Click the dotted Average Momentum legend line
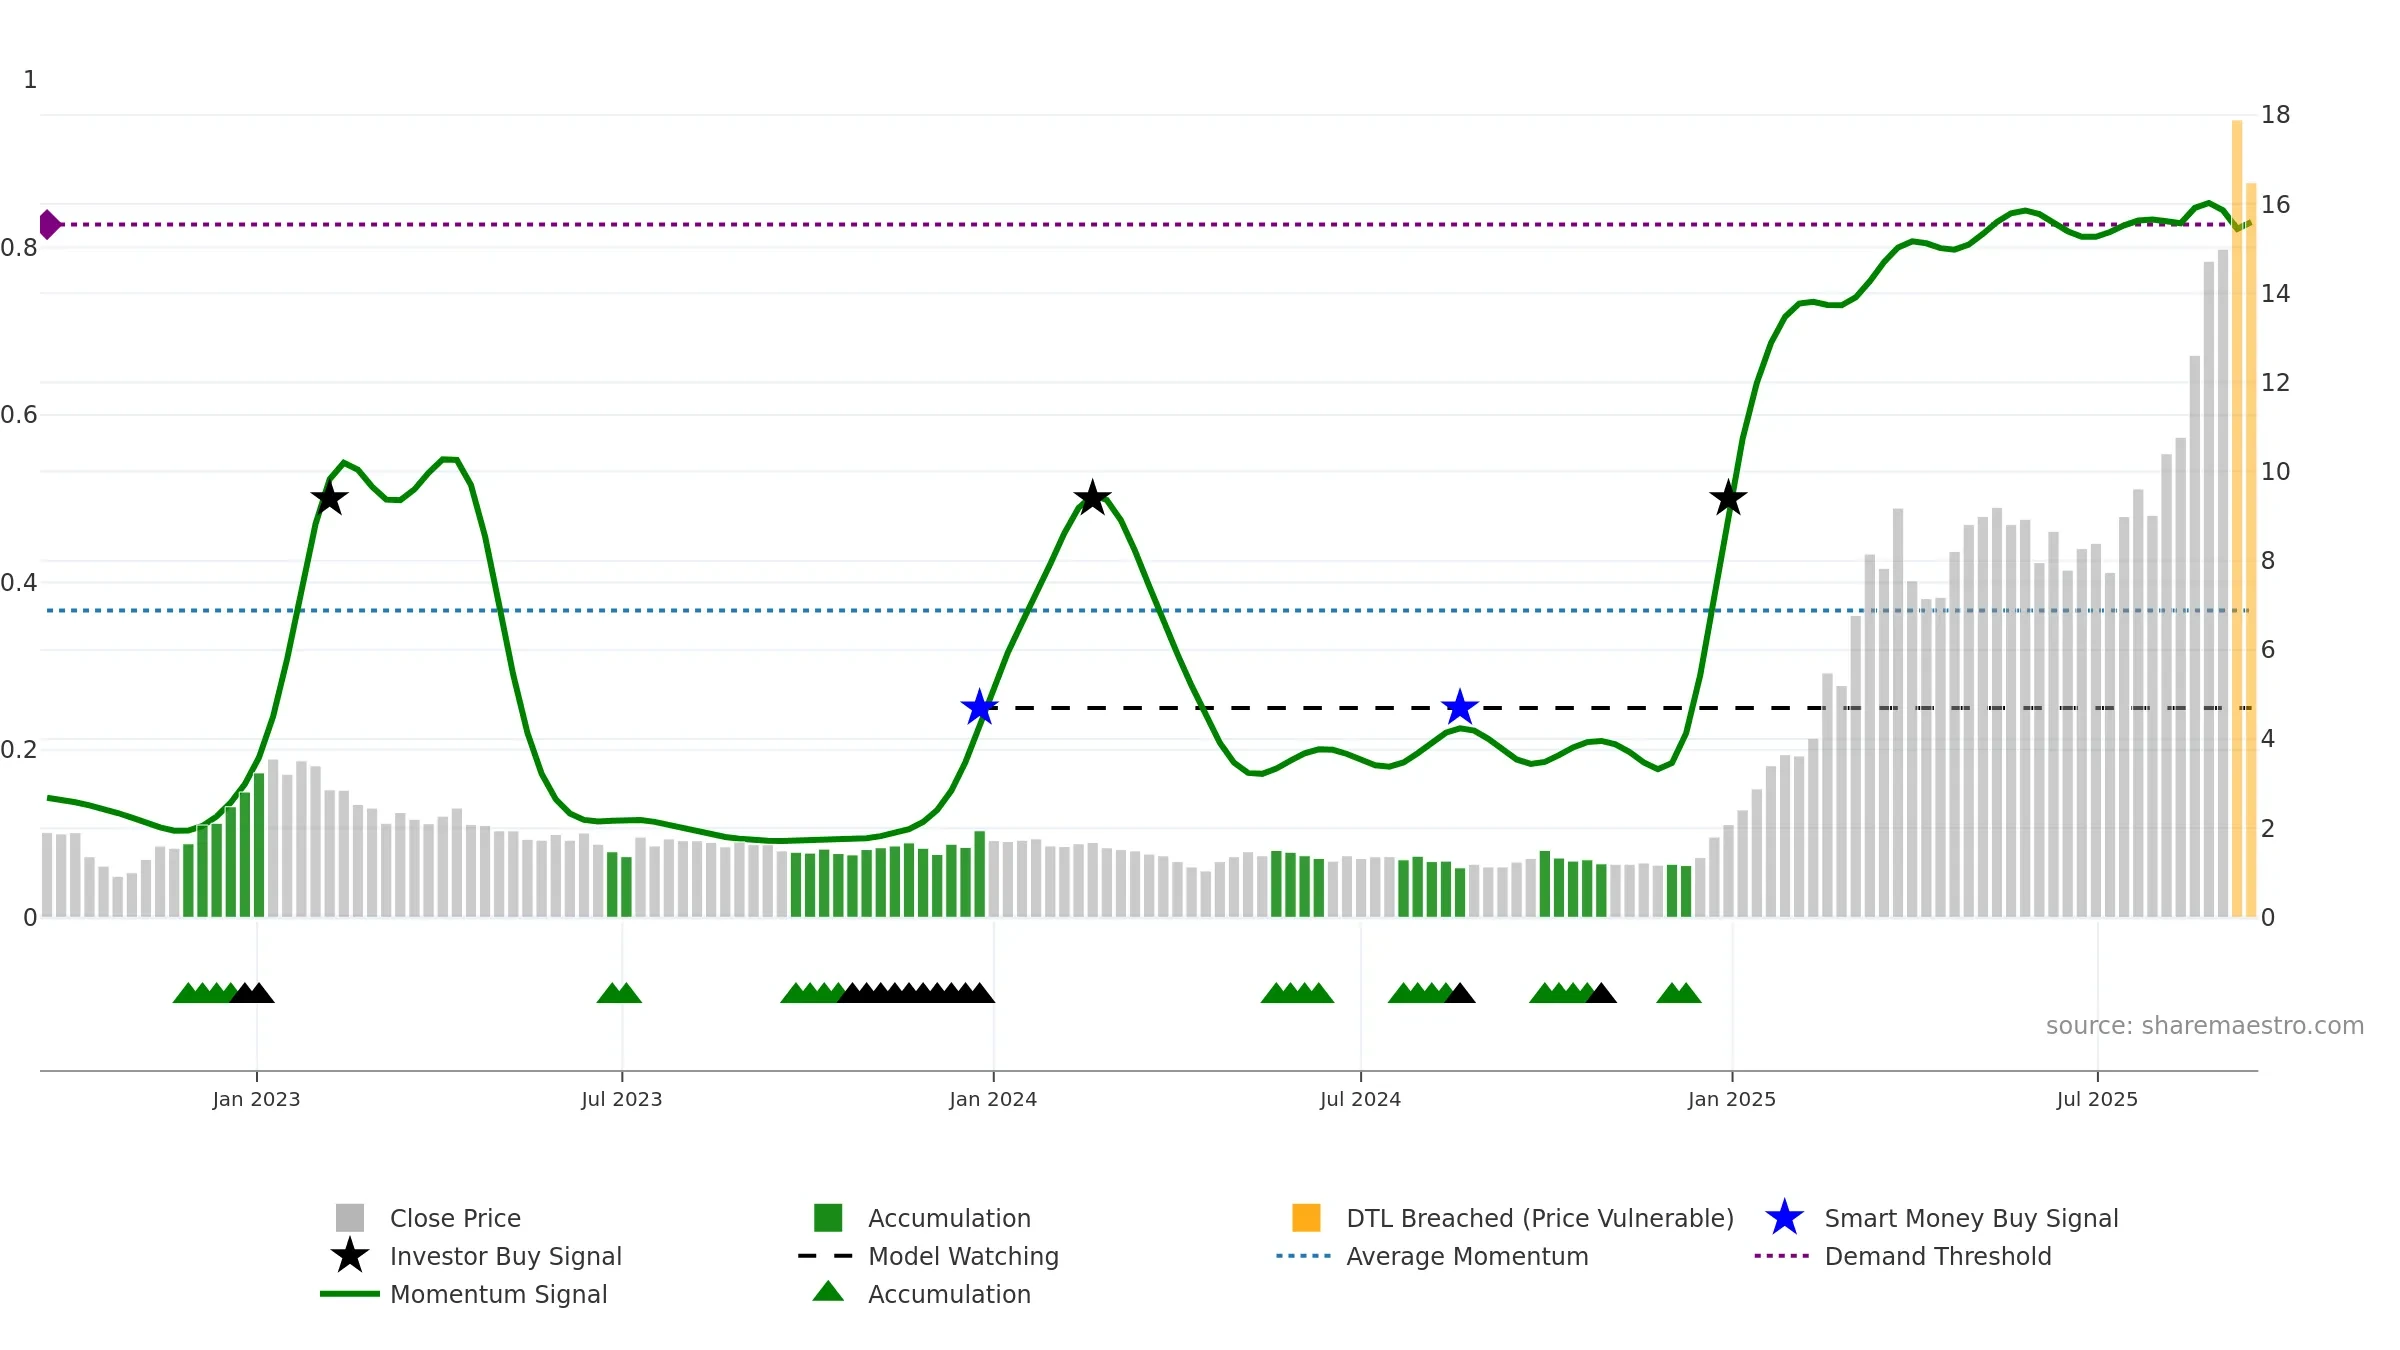Screen dimensions: 2400x1350 coord(1304,1256)
